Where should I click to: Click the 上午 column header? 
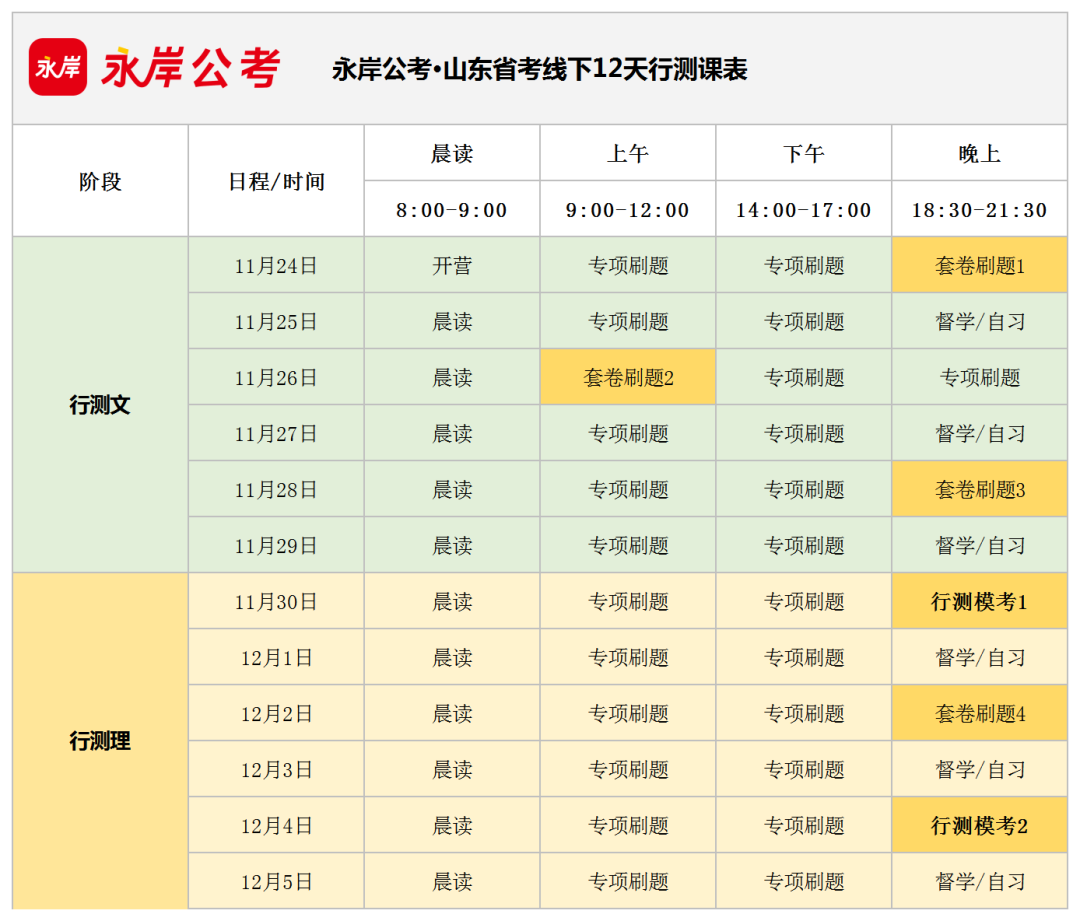point(627,153)
